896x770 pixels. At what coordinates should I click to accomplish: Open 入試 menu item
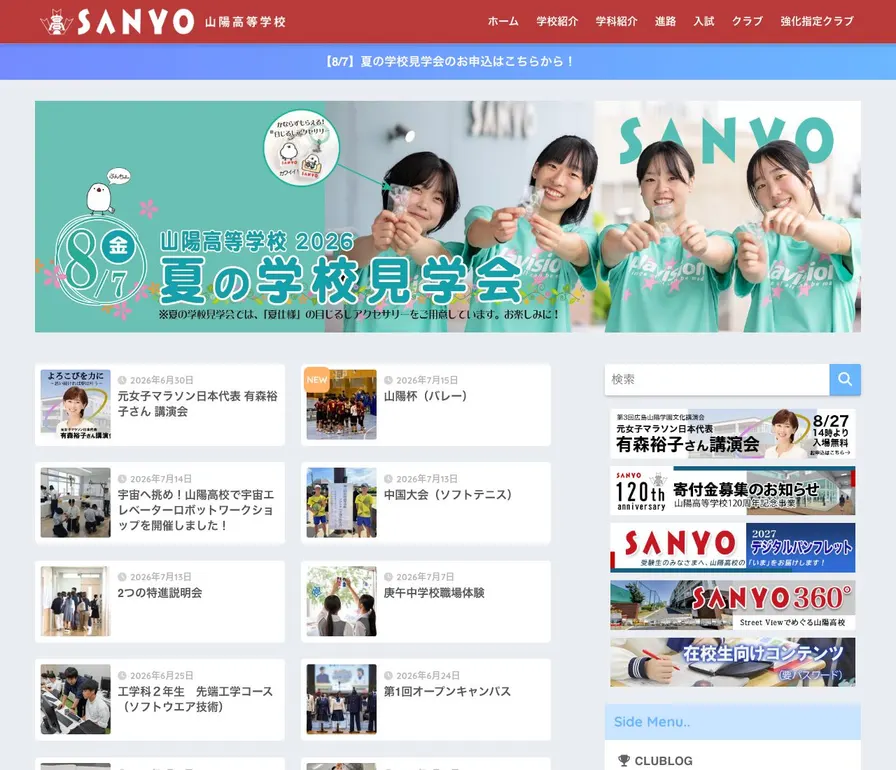pos(704,22)
